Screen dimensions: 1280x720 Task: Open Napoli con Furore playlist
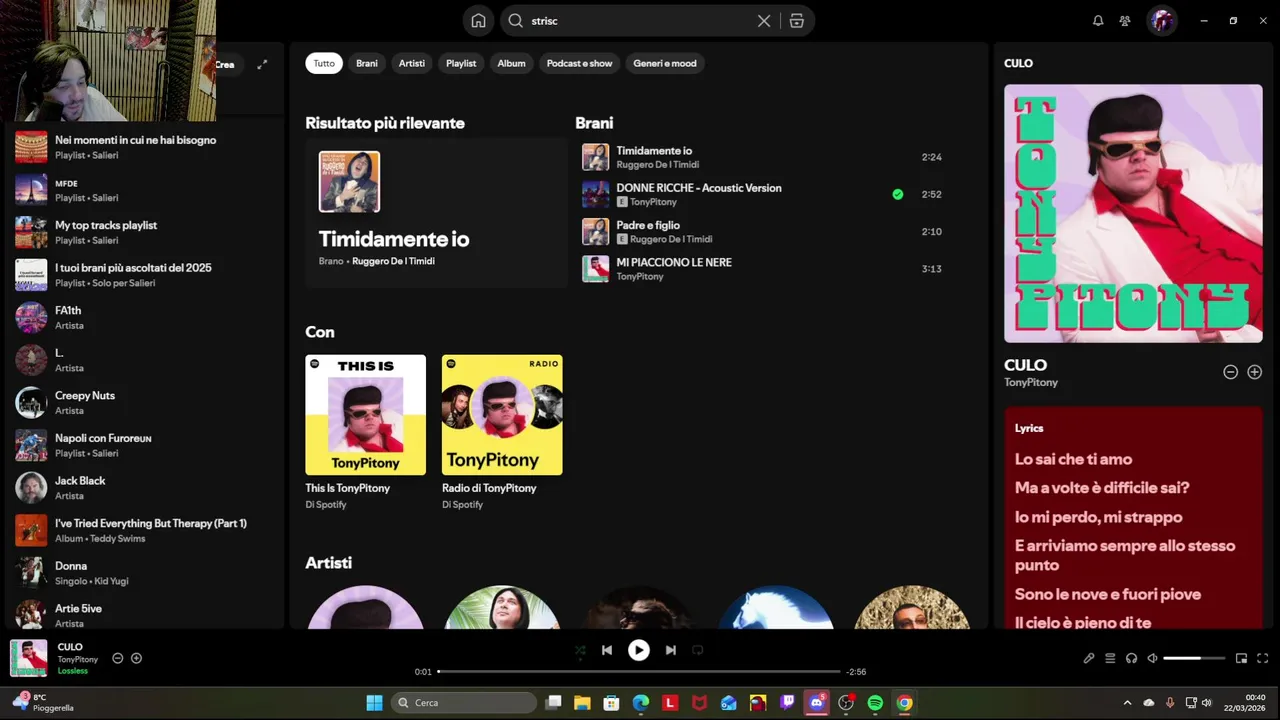pyautogui.click(x=145, y=445)
